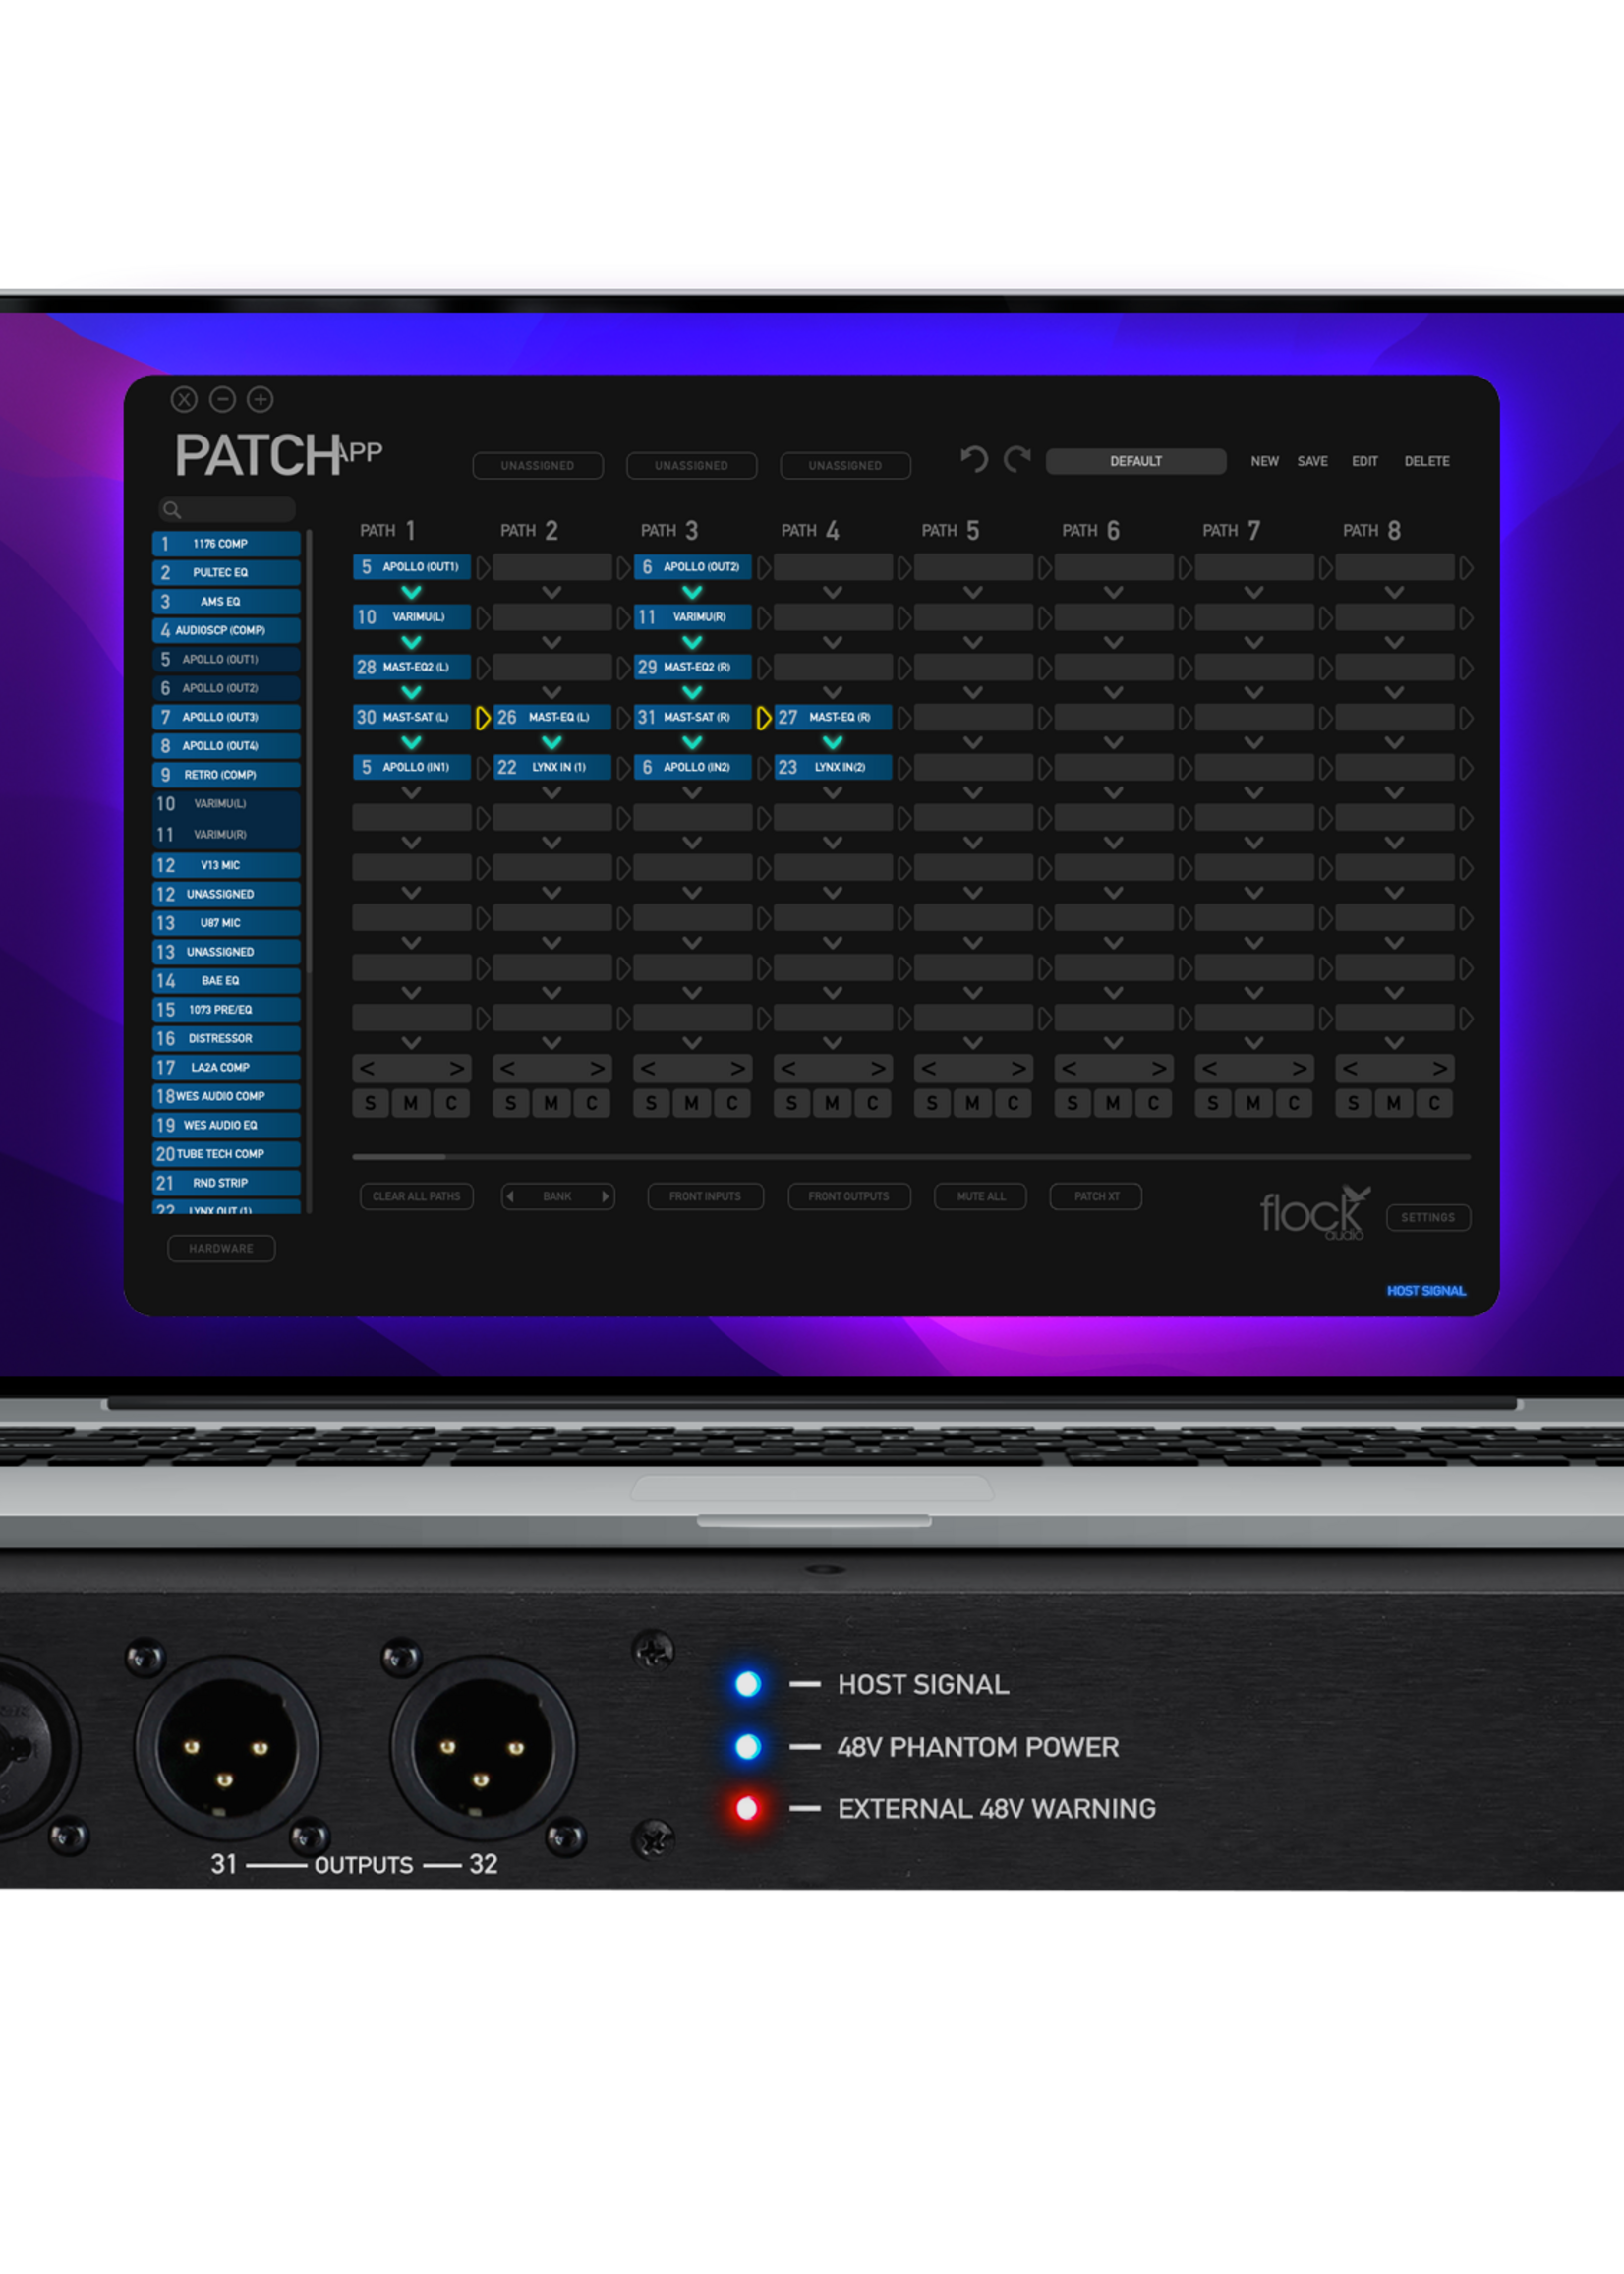Click EDIT preset menu item
1624x2274 pixels.
(x=1364, y=461)
